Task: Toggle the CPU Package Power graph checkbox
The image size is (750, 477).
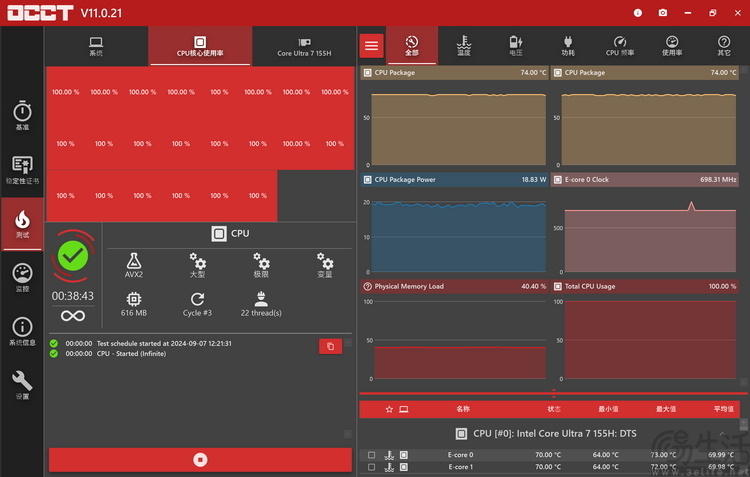Action: point(367,180)
